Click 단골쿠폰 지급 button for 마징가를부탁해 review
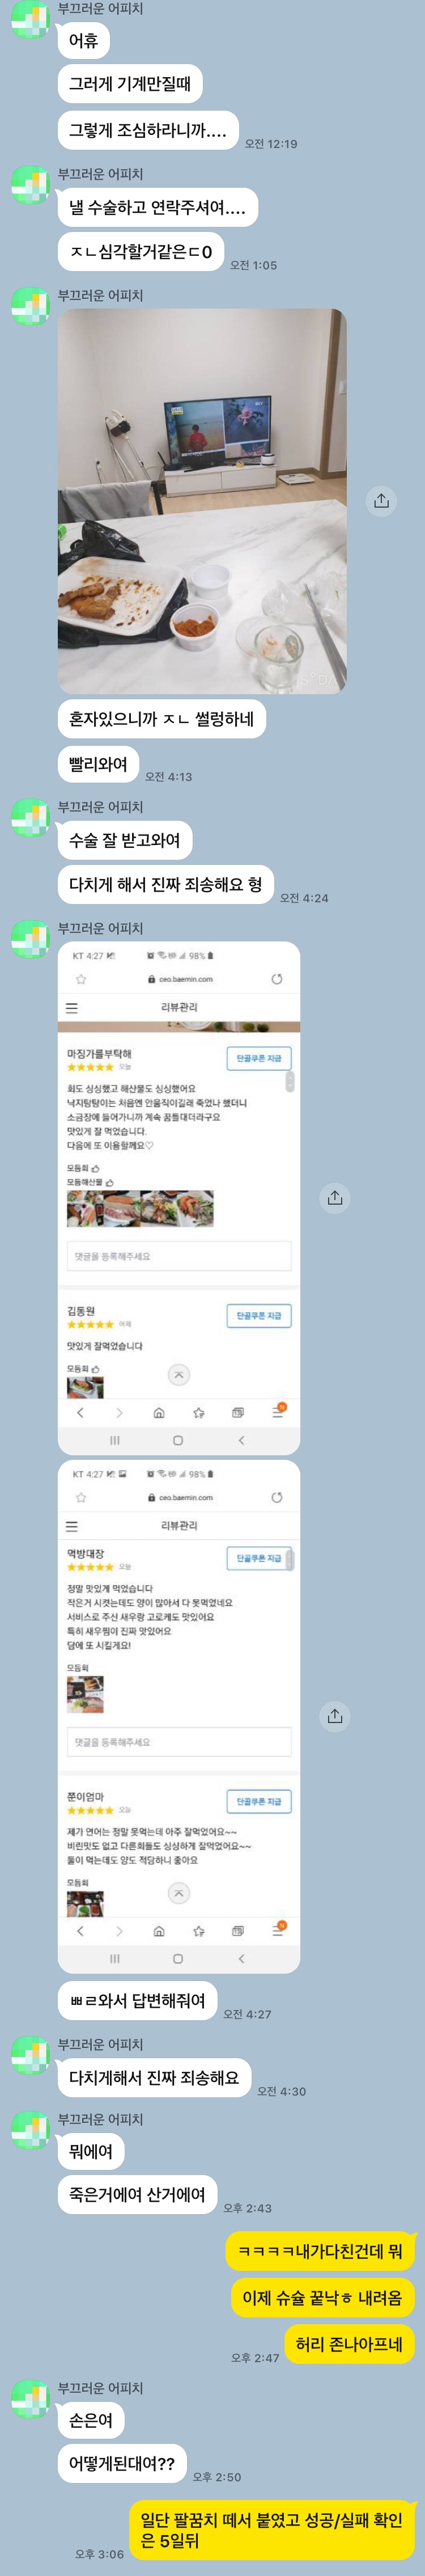This screenshot has width=425, height=2576. [259, 1058]
